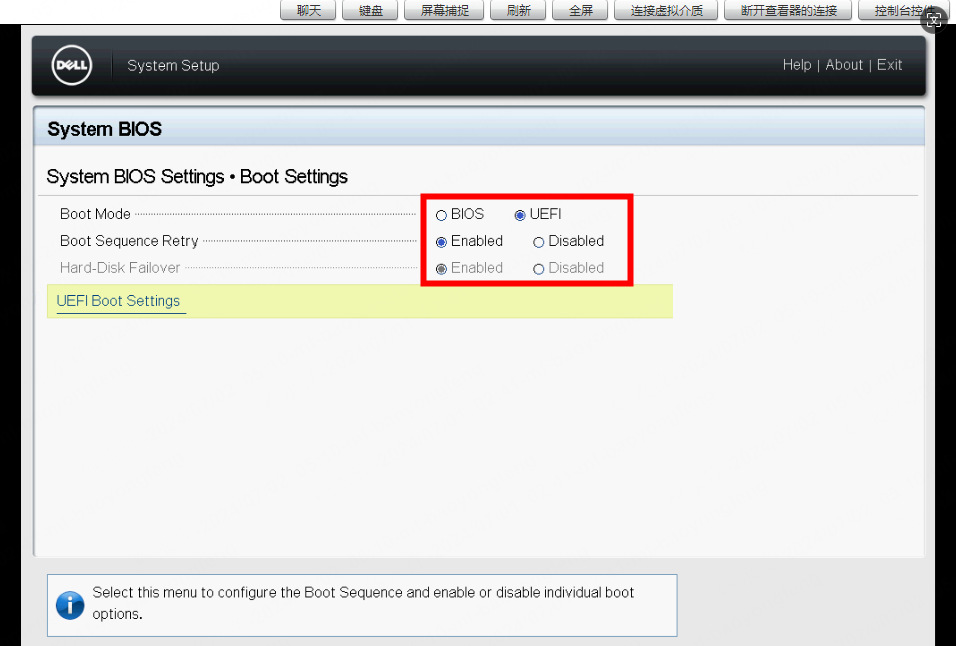Click the 屏幕捕捉 screen capture button
Image resolution: width=956 pixels, height=646 pixels.
pyautogui.click(x=444, y=10)
